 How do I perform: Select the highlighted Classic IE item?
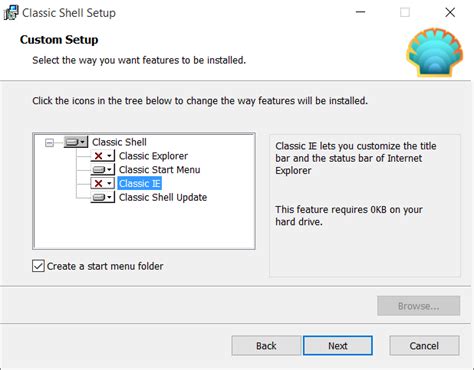140,183
